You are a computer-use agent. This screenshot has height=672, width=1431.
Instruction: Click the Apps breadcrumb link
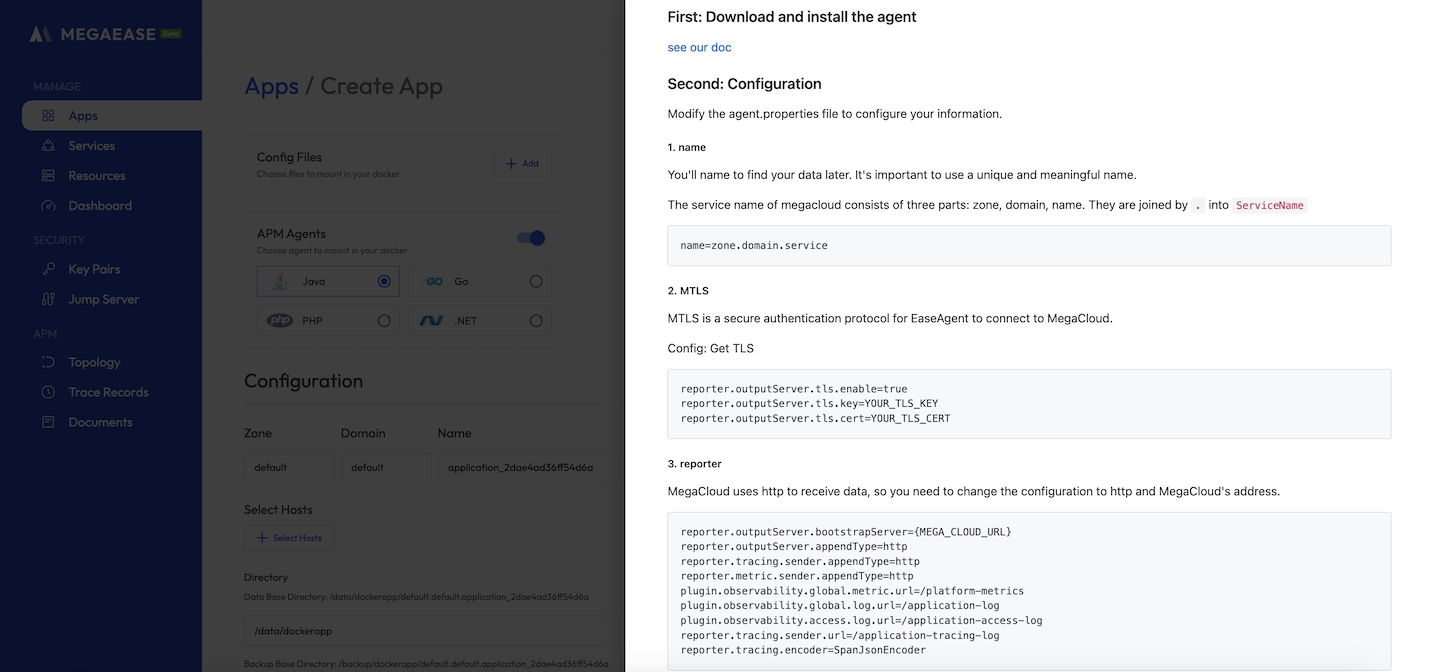pos(271,86)
